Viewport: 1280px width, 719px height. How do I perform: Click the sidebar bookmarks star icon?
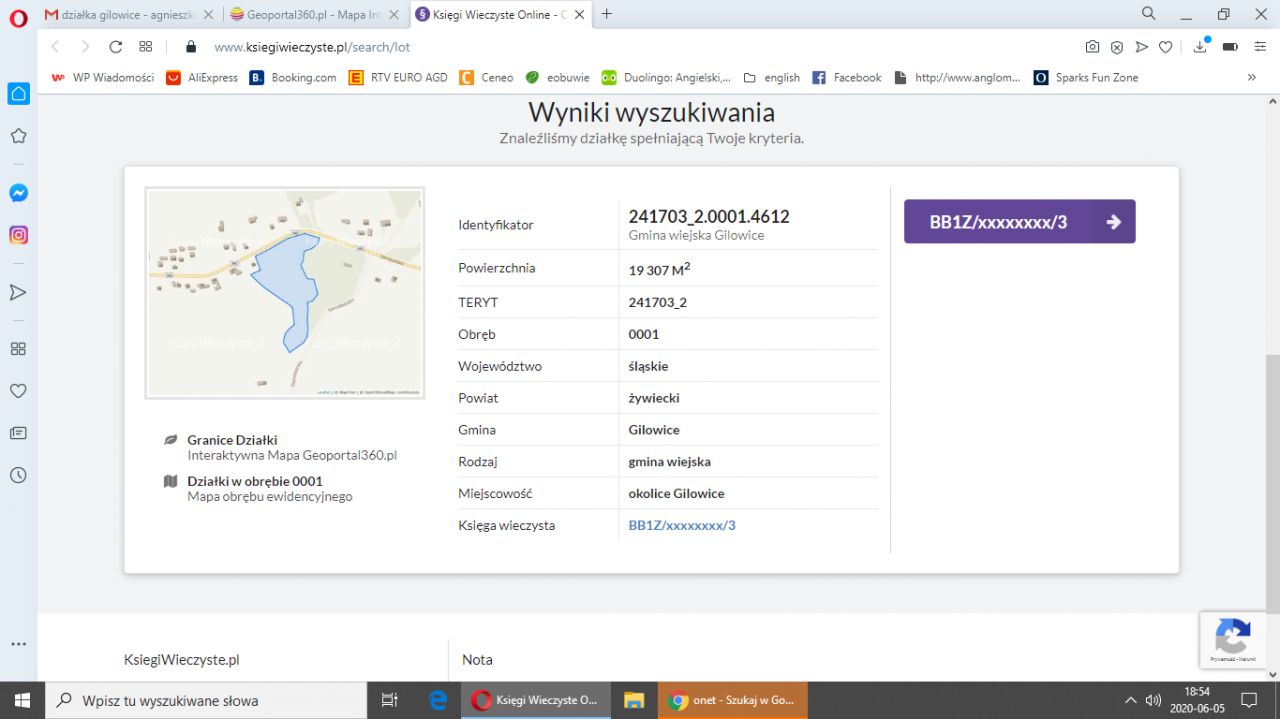coord(18,136)
